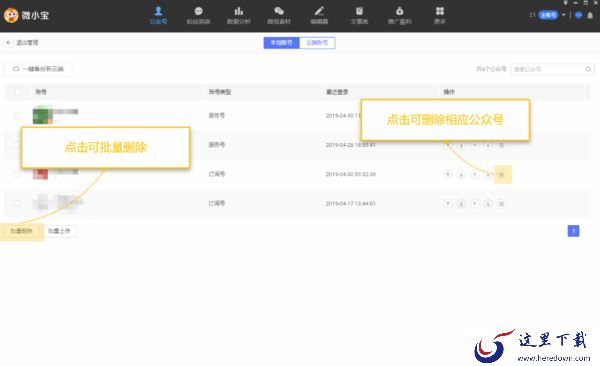
Task: Open the chat bubble messages section icon
Action: 198,15
